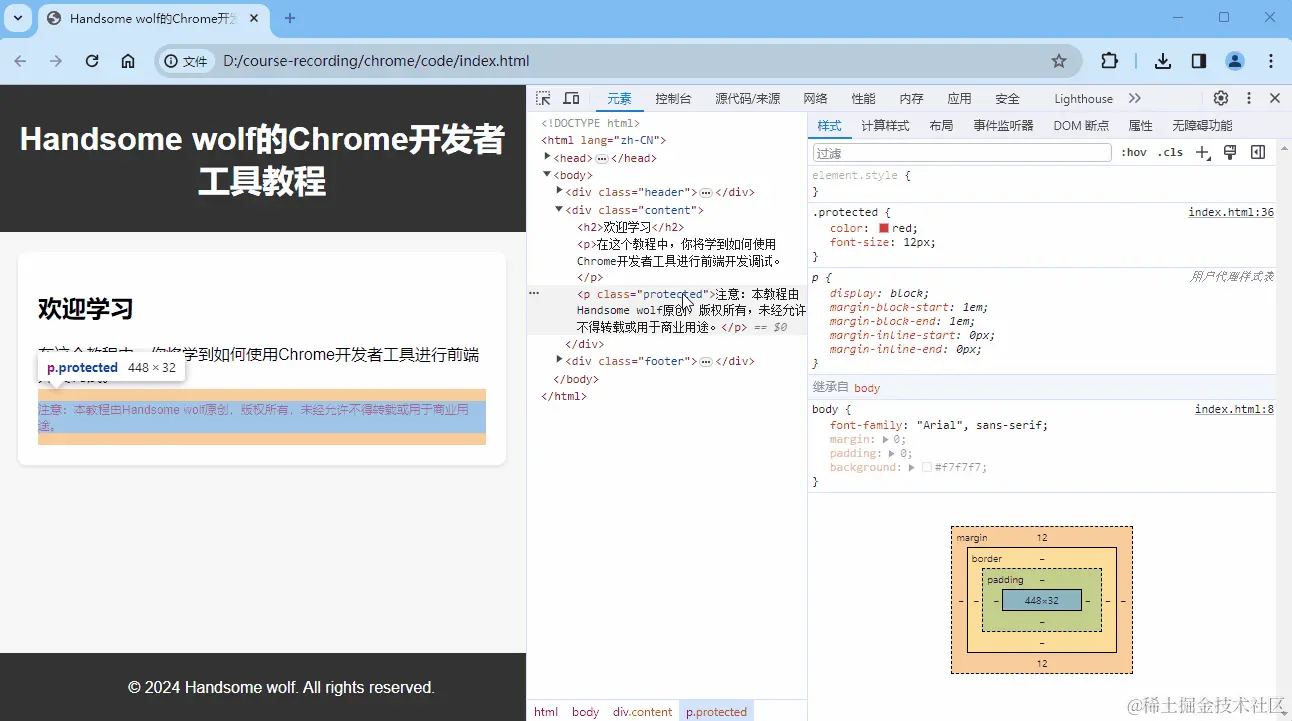Toggle the computed styles sidebar icon
Viewport: 1292px width, 721px height.
click(1258, 152)
